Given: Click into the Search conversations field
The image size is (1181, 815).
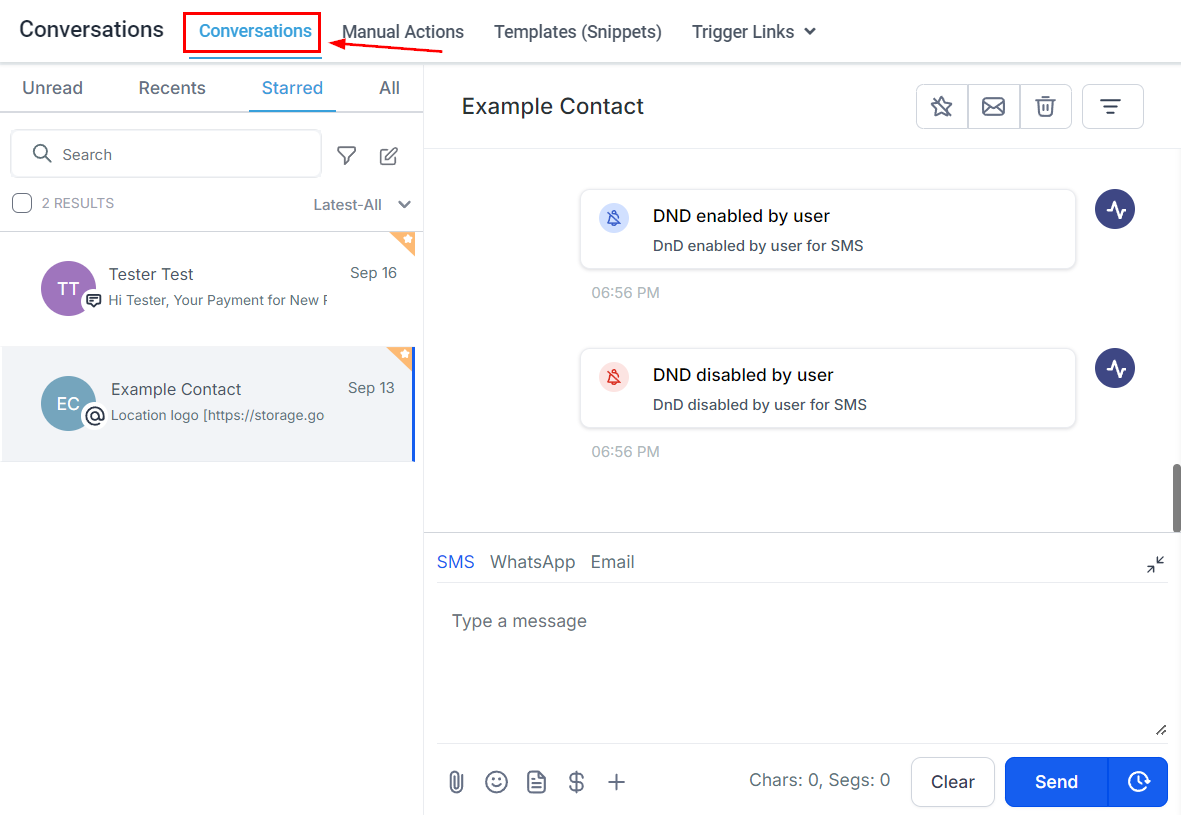Looking at the screenshot, I should 166,154.
